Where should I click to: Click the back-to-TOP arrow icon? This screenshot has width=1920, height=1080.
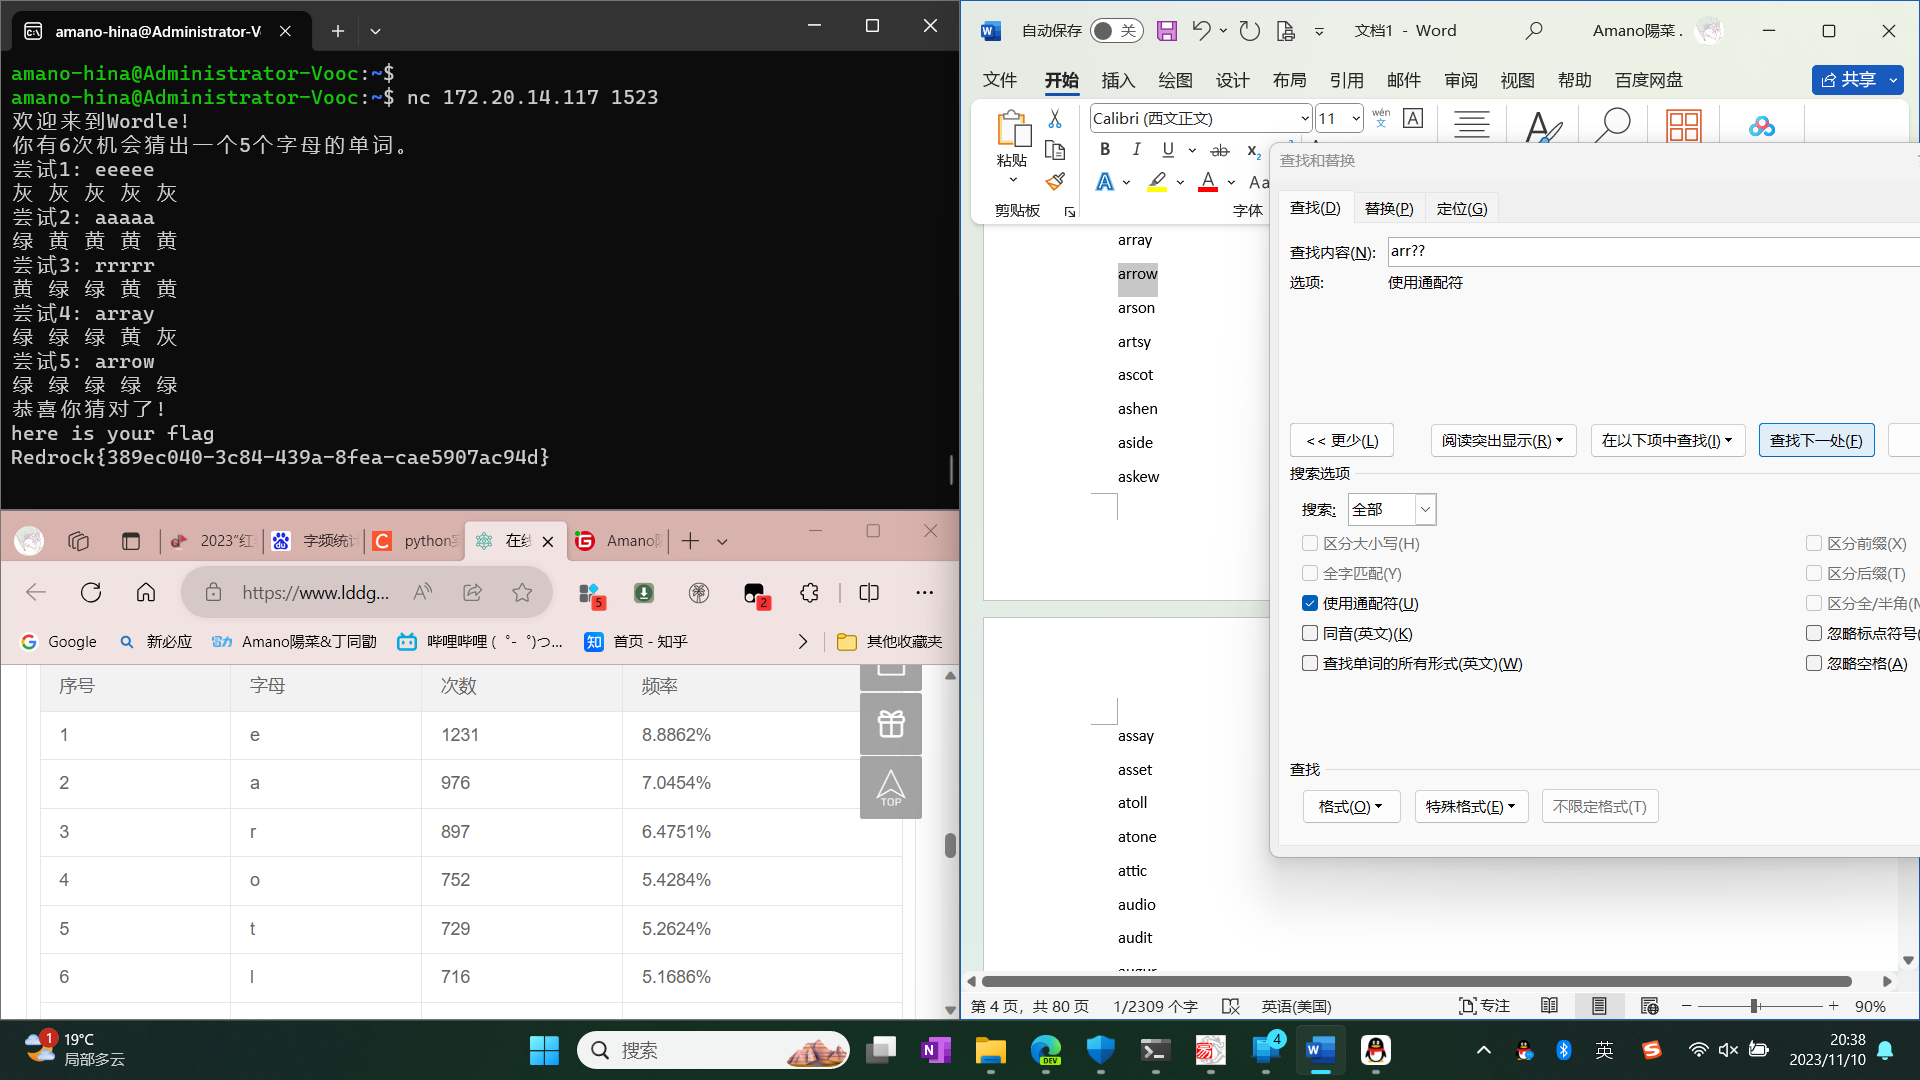891,788
